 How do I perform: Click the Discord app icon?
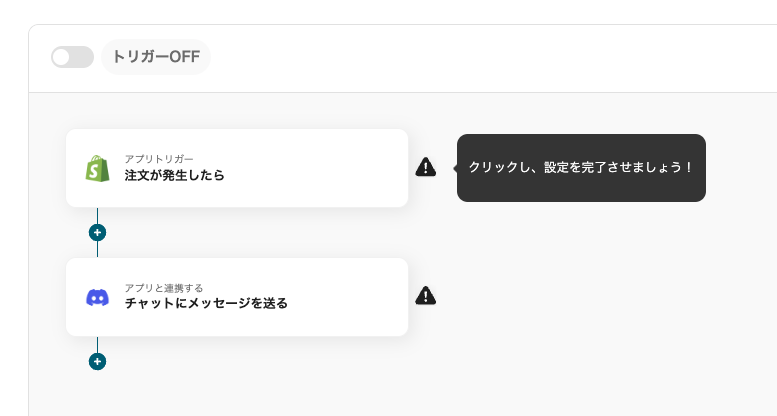pos(97,297)
